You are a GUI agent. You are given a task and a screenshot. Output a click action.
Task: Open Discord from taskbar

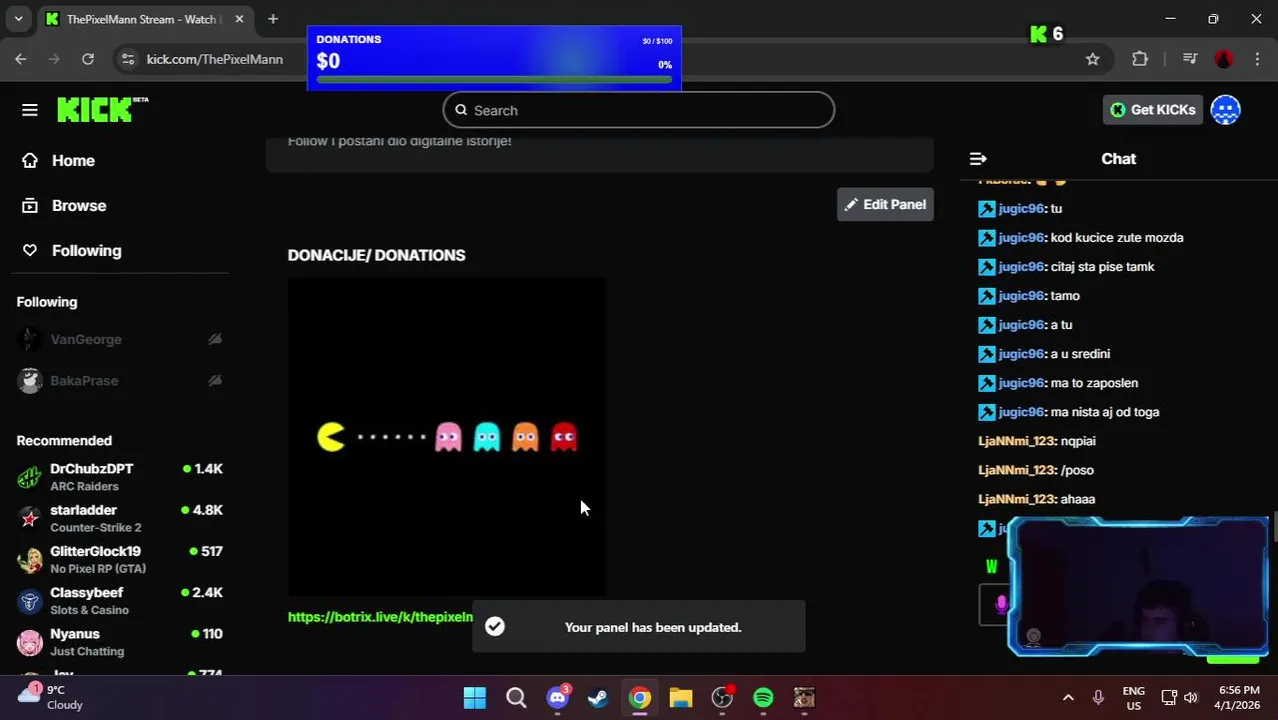tap(557, 698)
